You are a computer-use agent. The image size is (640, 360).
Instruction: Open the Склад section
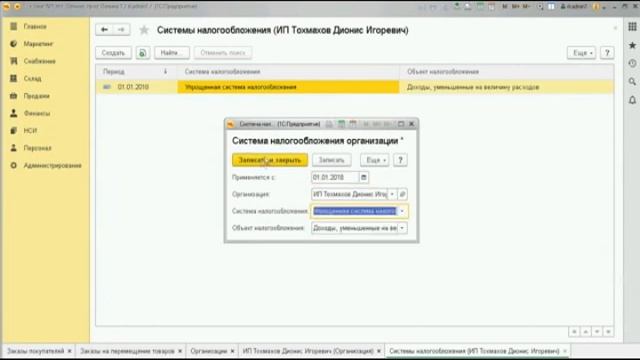click(32, 78)
